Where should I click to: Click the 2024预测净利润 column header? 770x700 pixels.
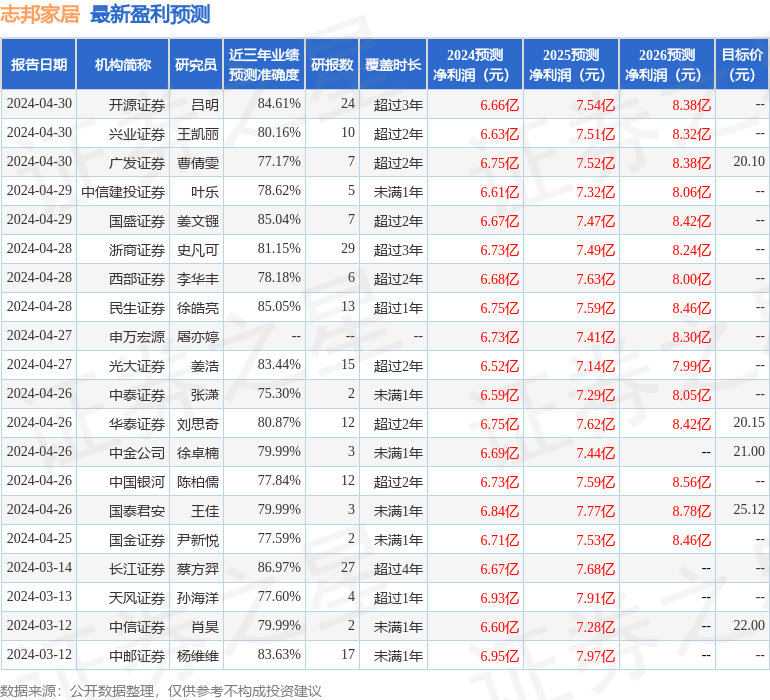point(475,65)
